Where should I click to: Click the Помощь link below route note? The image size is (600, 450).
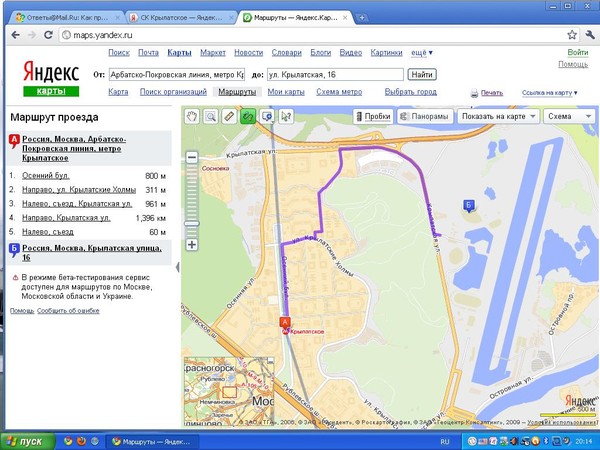point(22,311)
